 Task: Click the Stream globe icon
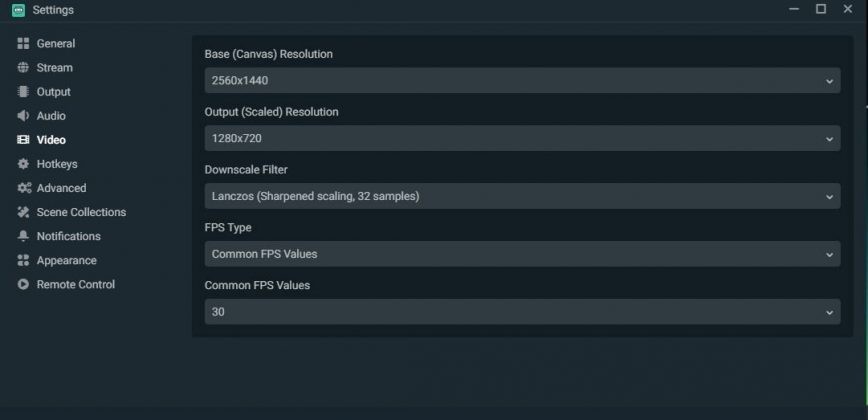pyautogui.click(x=23, y=68)
